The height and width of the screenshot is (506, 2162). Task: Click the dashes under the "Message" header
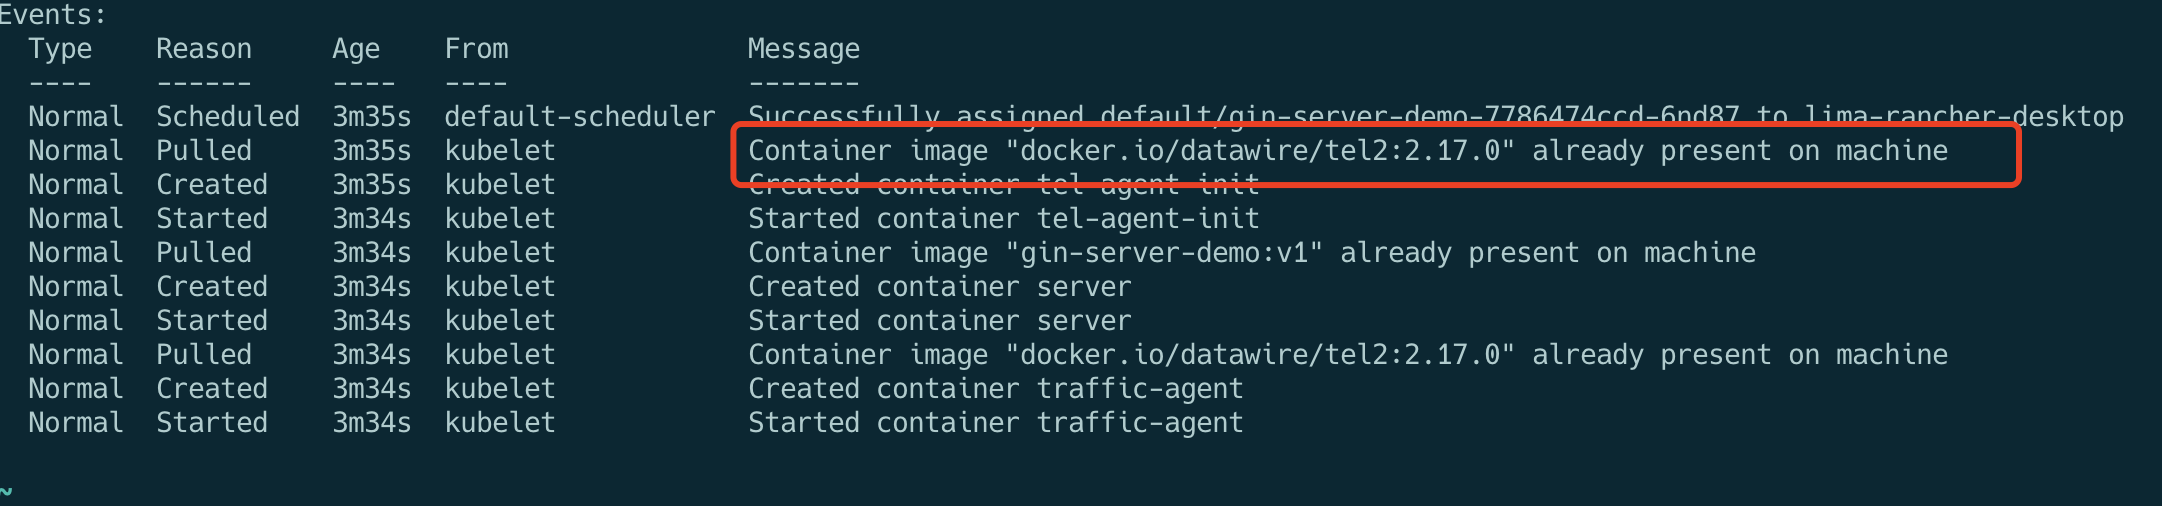coord(803,83)
